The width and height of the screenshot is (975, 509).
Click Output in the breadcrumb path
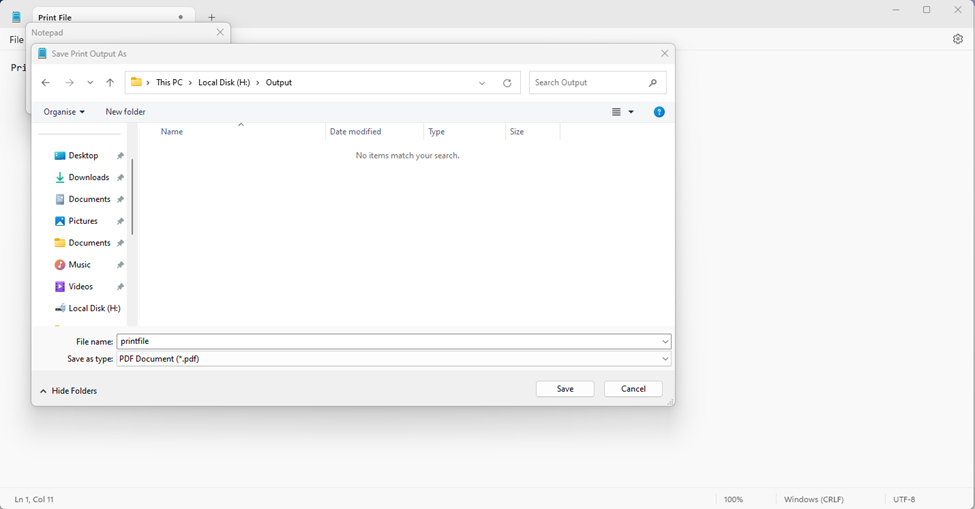point(279,83)
